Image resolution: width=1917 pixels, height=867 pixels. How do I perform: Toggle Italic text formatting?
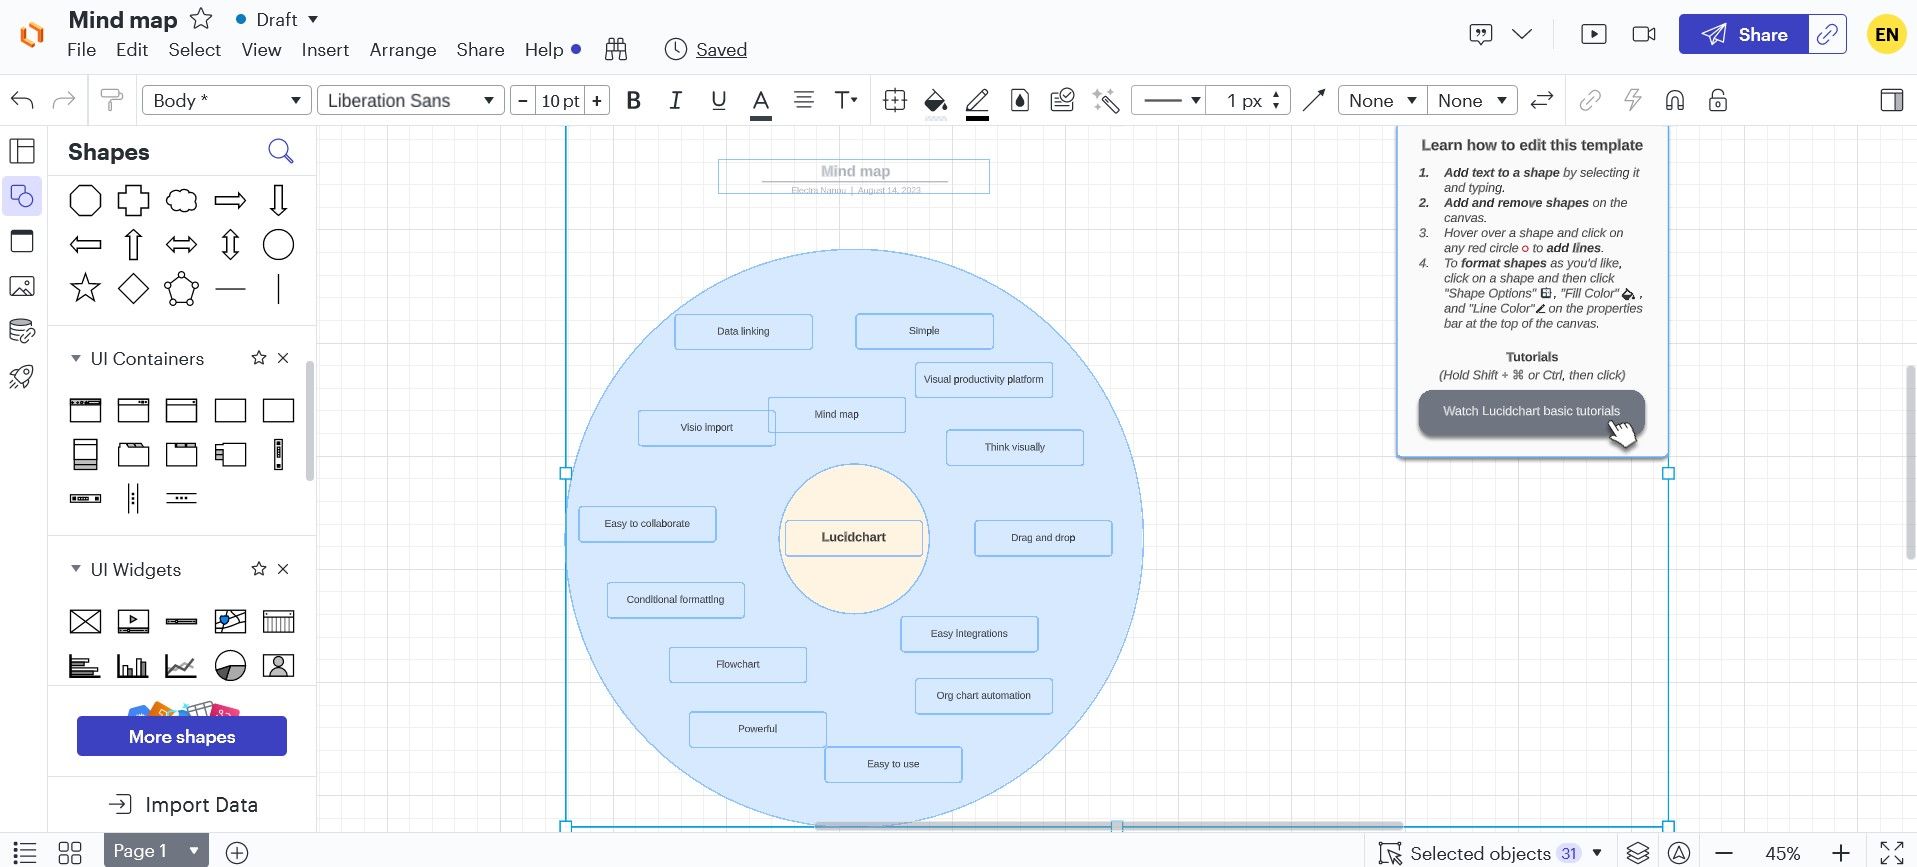pos(675,101)
